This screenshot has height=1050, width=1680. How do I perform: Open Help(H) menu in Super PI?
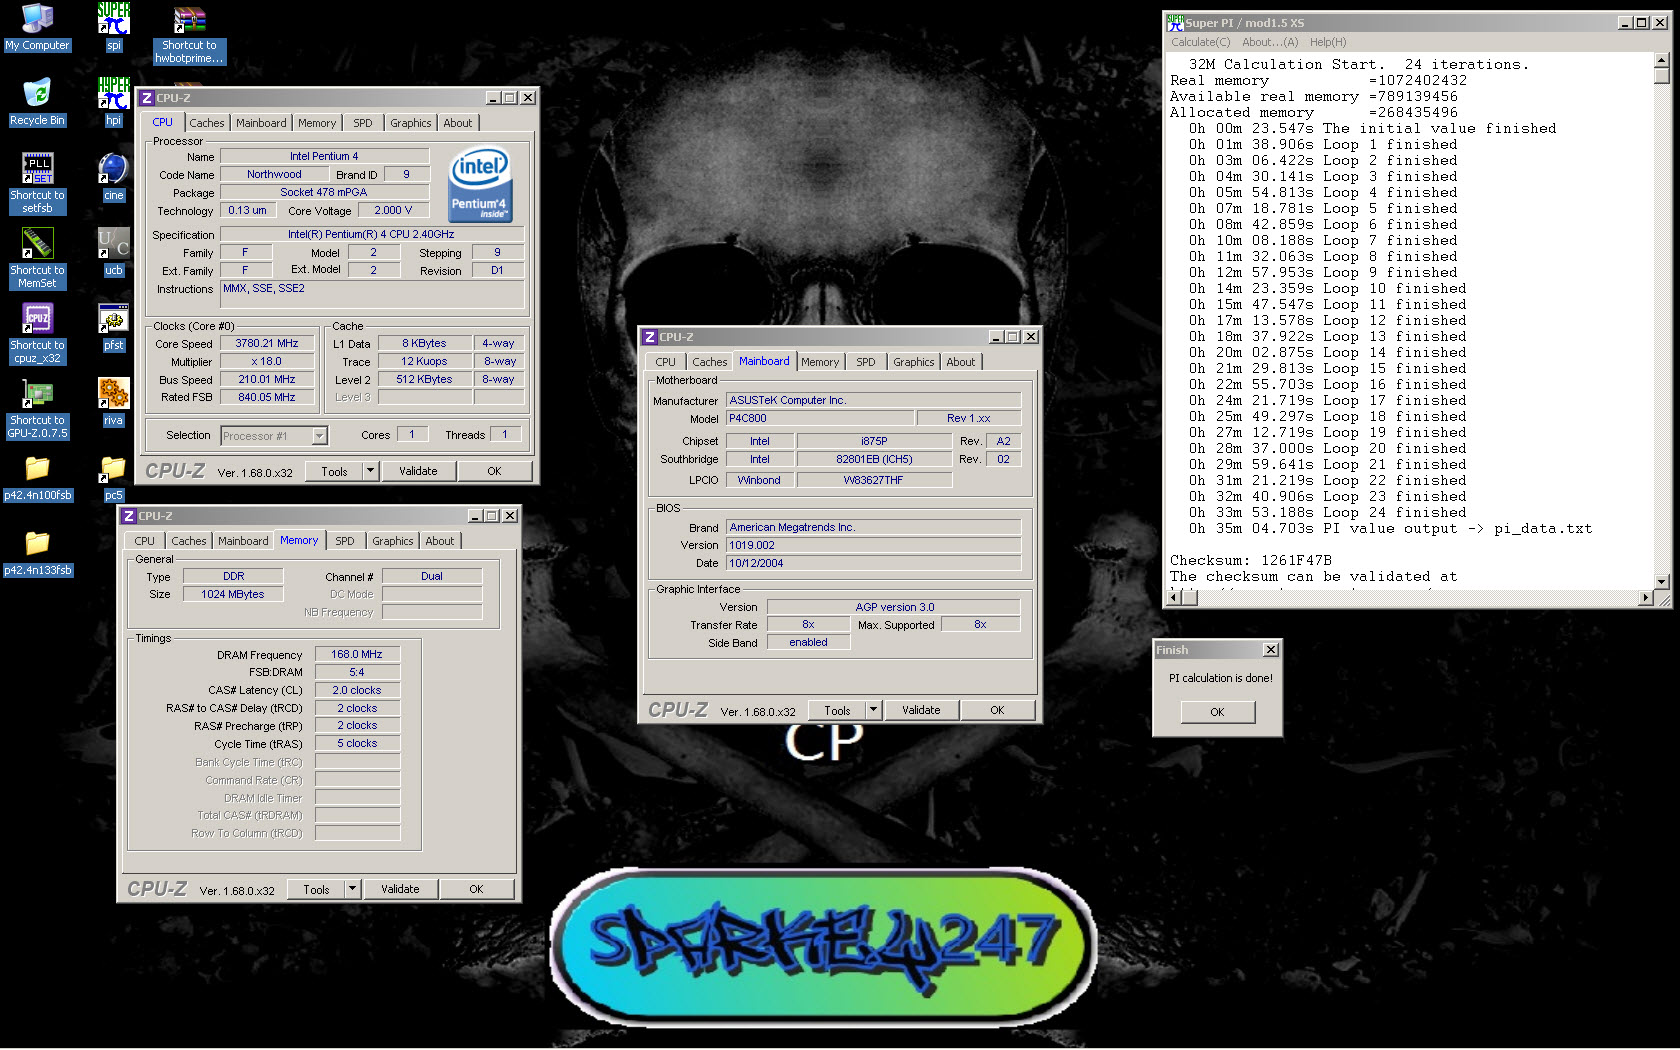click(x=1328, y=42)
